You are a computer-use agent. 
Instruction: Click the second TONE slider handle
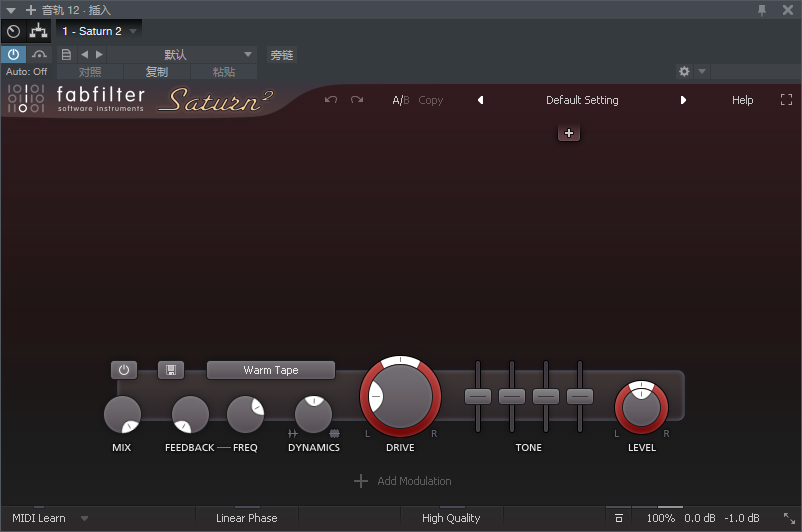pos(512,396)
